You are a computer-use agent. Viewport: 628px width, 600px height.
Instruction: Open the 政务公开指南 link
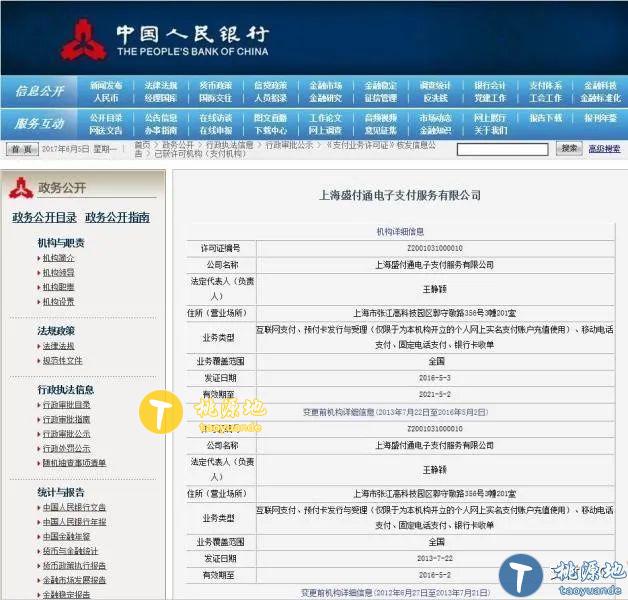pyautogui.click(x=117, y=217)
